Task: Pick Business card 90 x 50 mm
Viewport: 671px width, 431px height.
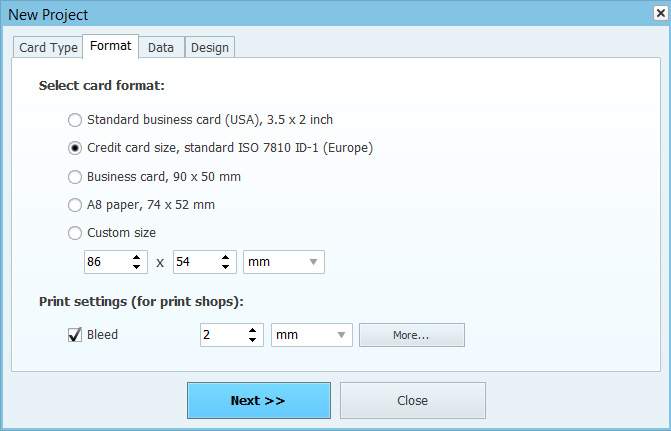Action: (154, 177)
